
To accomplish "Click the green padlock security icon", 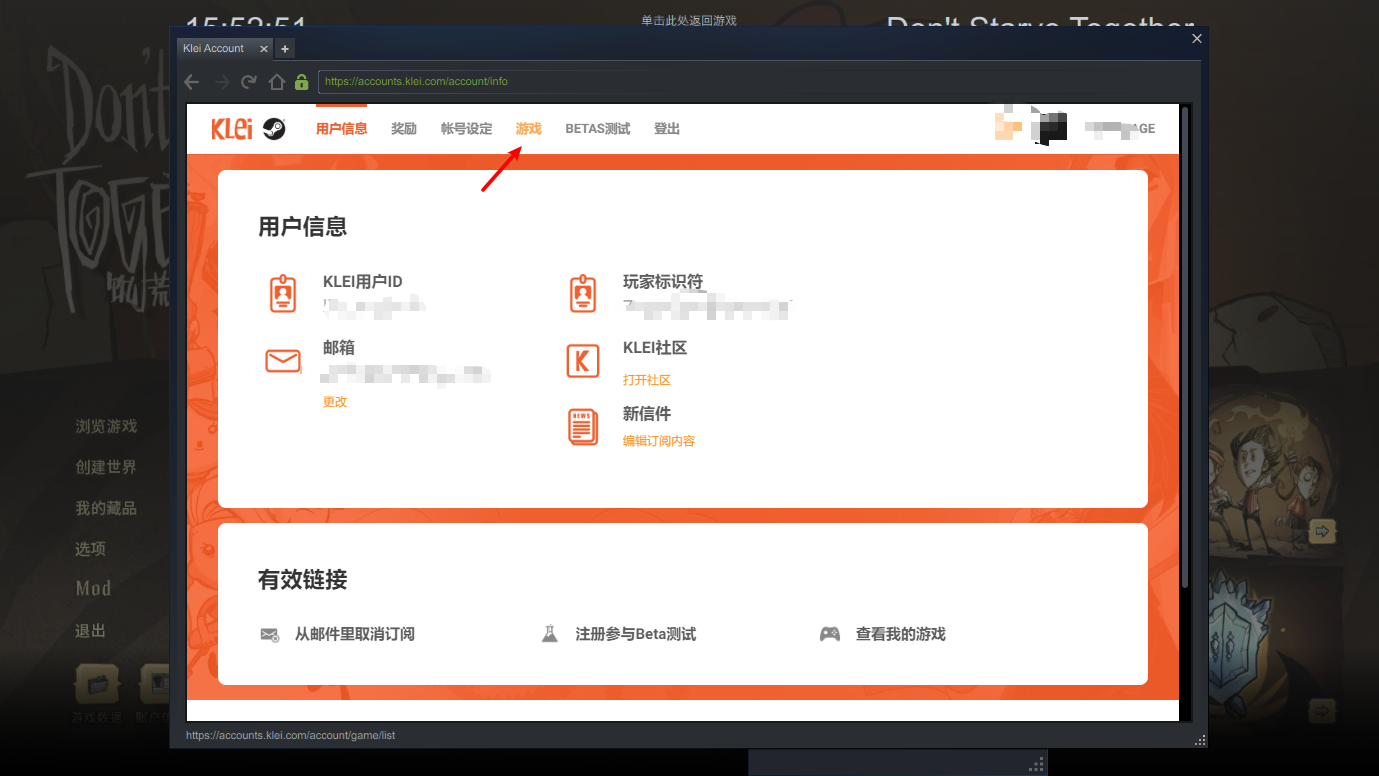I will coord(301,82).
